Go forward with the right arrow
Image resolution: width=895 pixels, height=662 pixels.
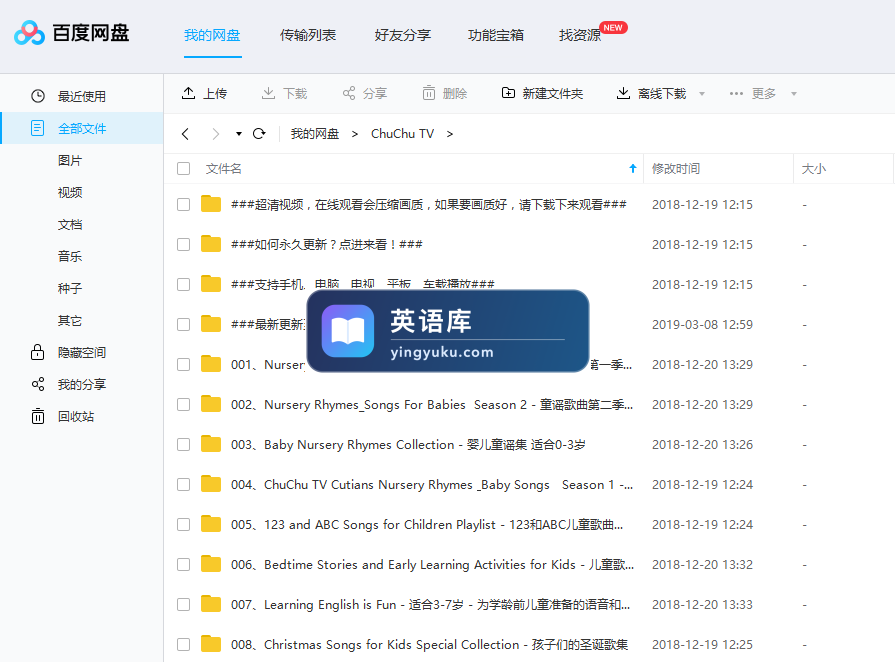[215, 134]
